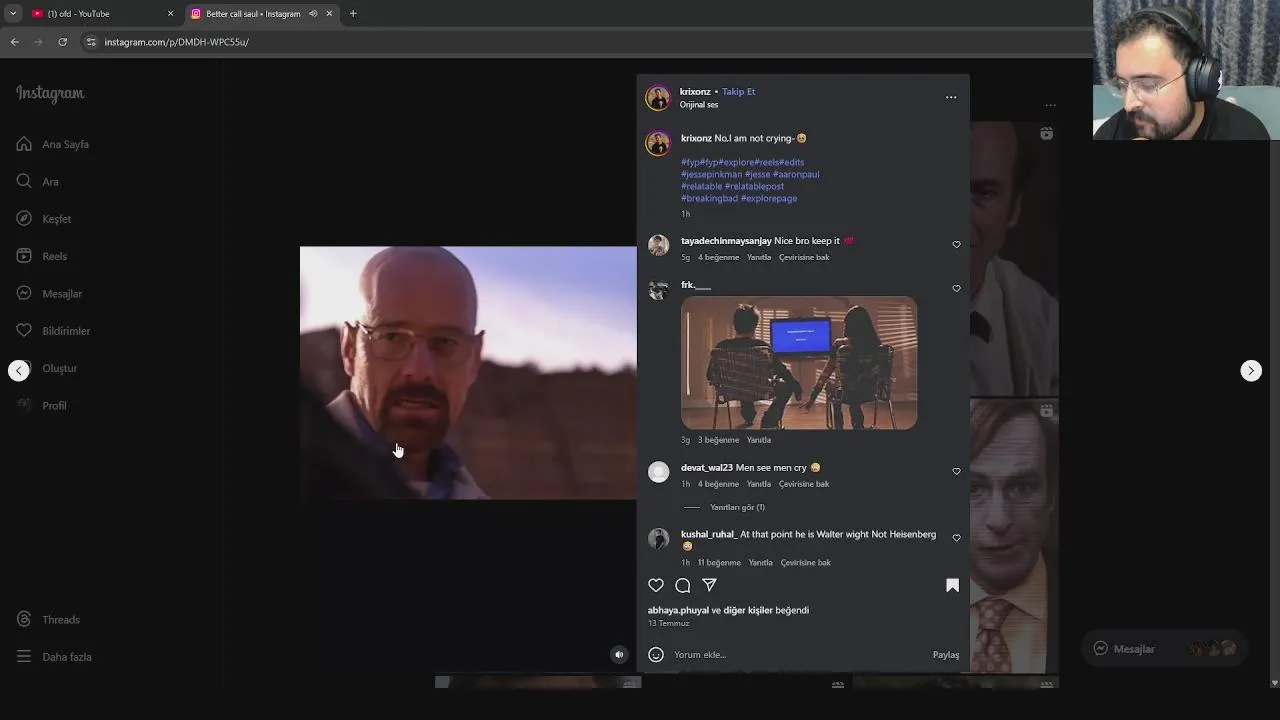This screenshot has height=720, width=1280.
Task: Open diğer kişiler likes list
Action: 748,610
